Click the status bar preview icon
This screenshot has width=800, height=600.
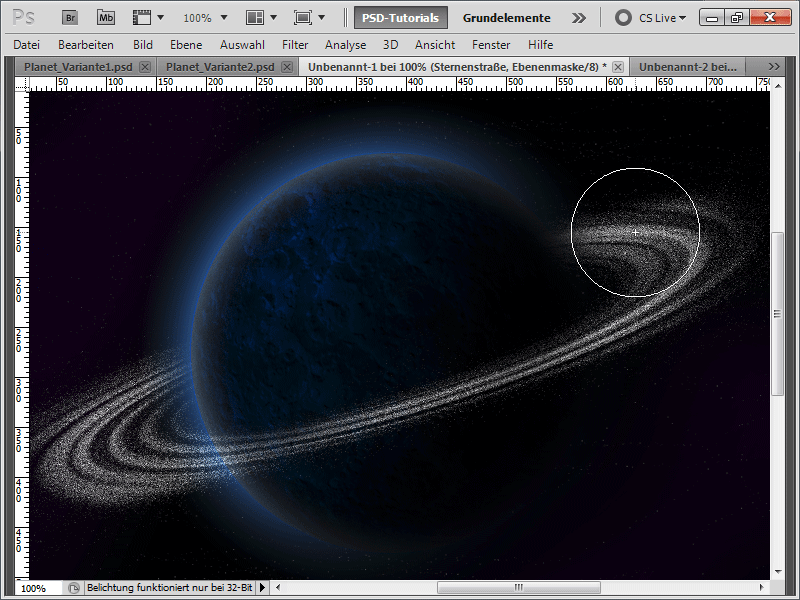74,588
